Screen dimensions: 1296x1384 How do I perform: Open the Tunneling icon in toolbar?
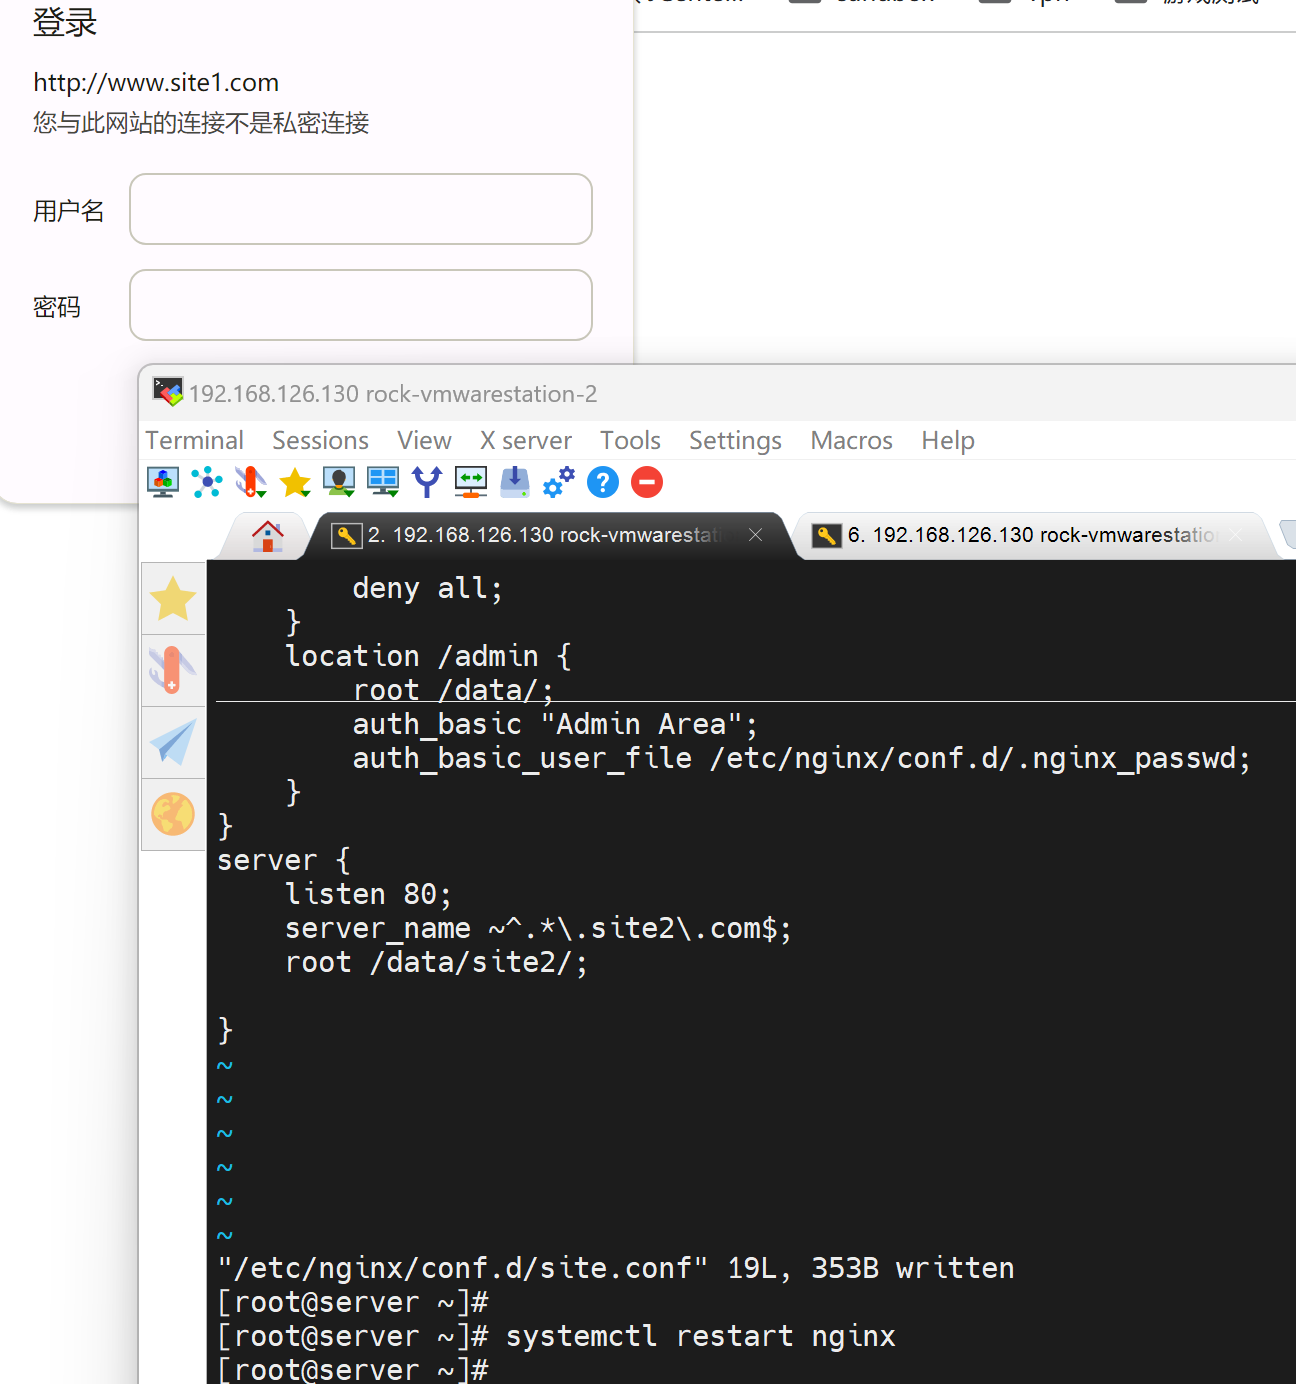pyautogui.click(x=471, y=482)
